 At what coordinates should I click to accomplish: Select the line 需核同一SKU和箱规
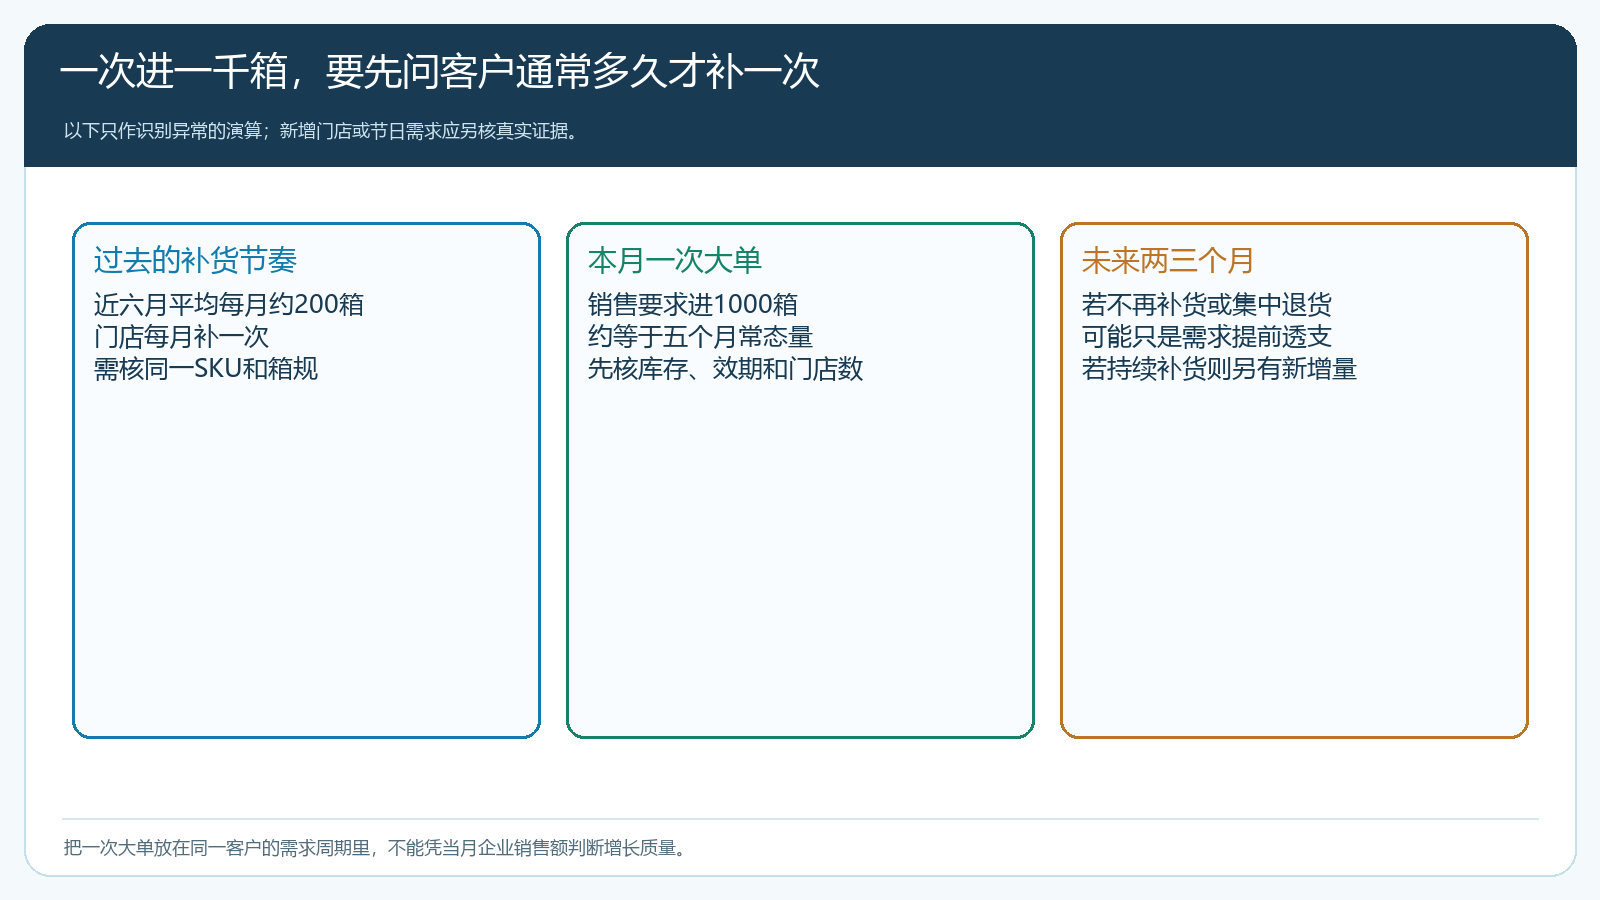tap(206, 368)
